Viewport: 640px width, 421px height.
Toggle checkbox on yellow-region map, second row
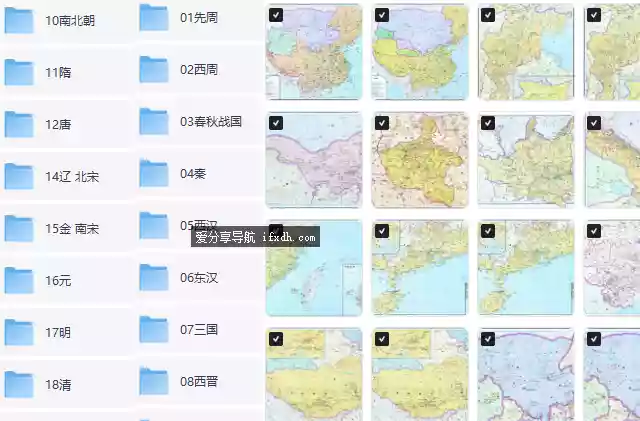coord(382,123)
